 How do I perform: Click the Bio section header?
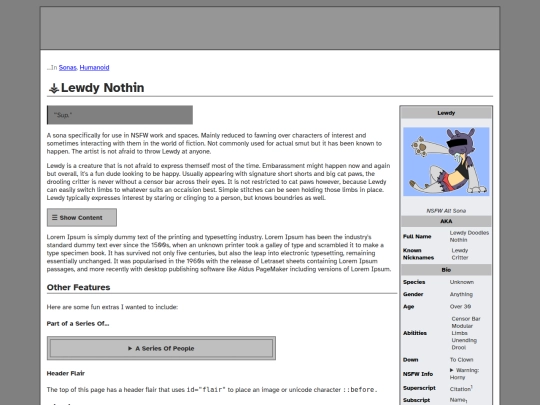[446, 270]
